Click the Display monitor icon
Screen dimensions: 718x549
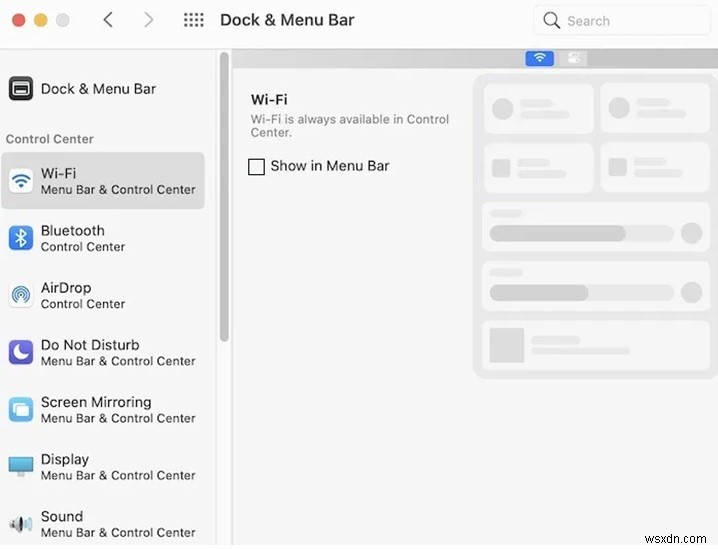tap(21, 466)
